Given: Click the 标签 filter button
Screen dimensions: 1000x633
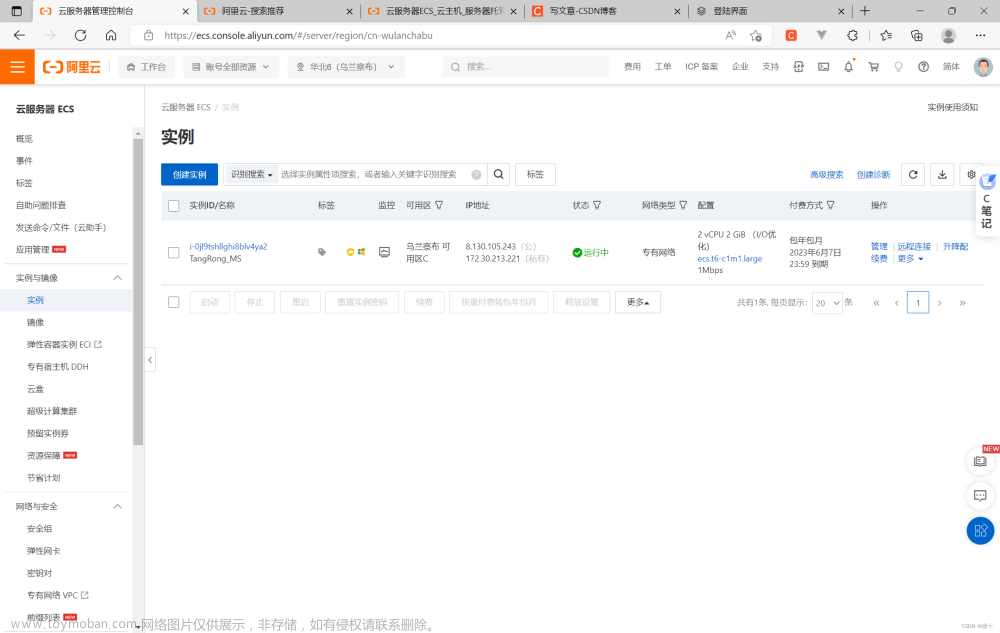Looking at the screenshot, I should tap(535, 175).
